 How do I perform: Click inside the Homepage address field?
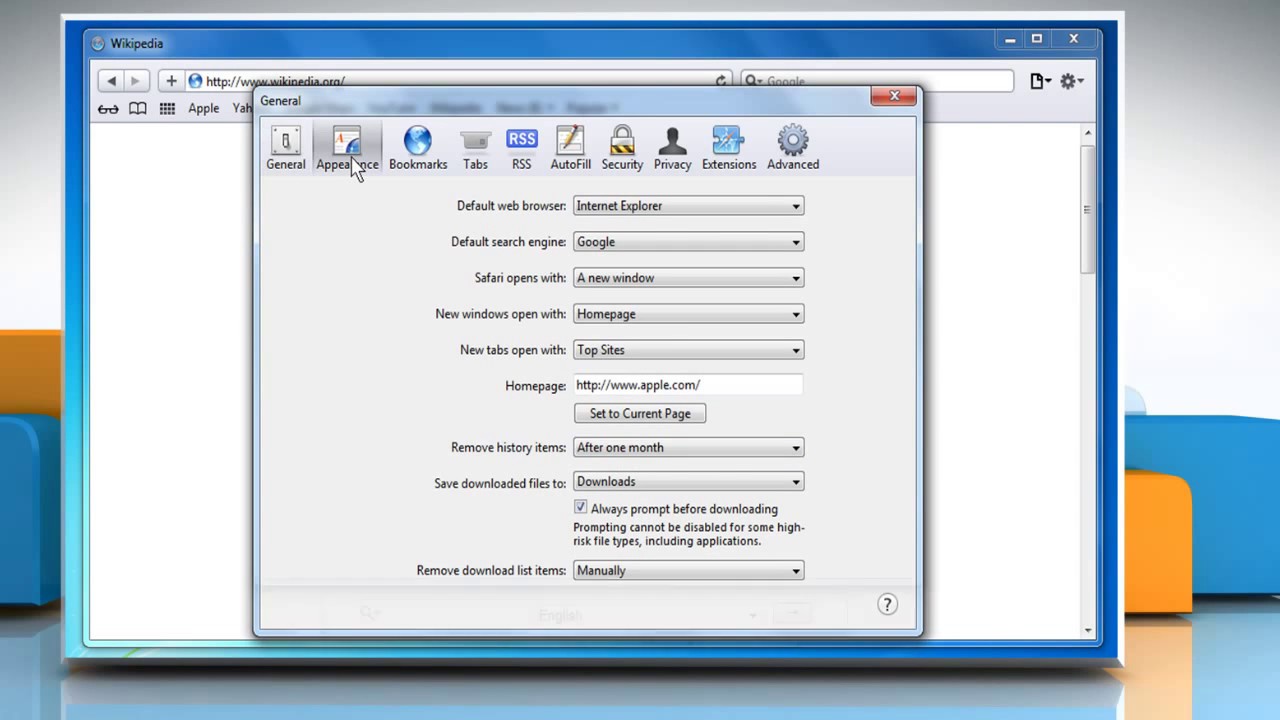(x=688, y=385)
